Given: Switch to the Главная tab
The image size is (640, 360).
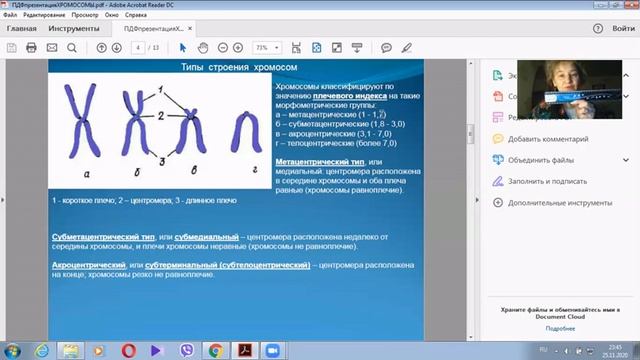Looking at the screenshot, I should pos(22,29).
